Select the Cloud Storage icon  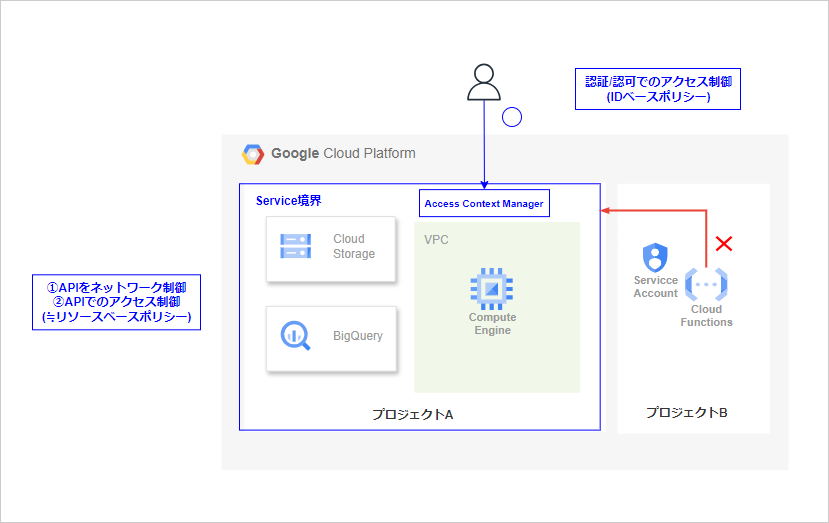pos(296,246)
